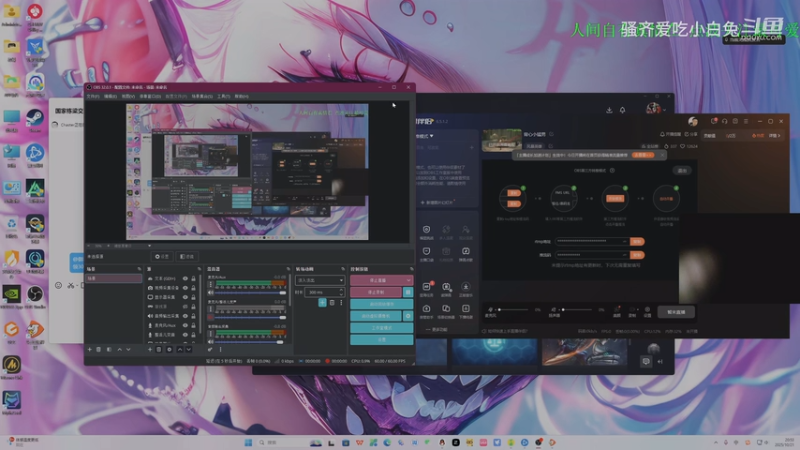Image resolution: width=800 pixels, height=450 pixels.
Task: Open virtual camera settings gear in Controls
Action: [x=408, y=316]
